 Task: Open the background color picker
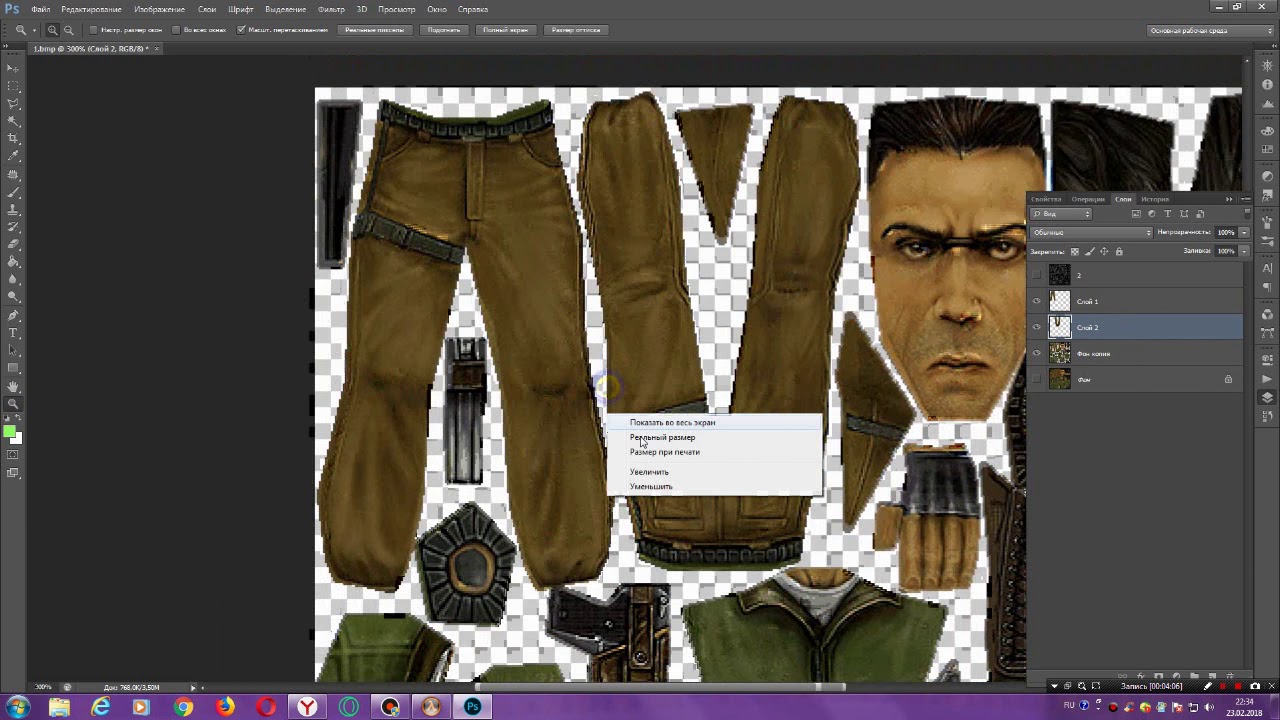coord(16,438)
